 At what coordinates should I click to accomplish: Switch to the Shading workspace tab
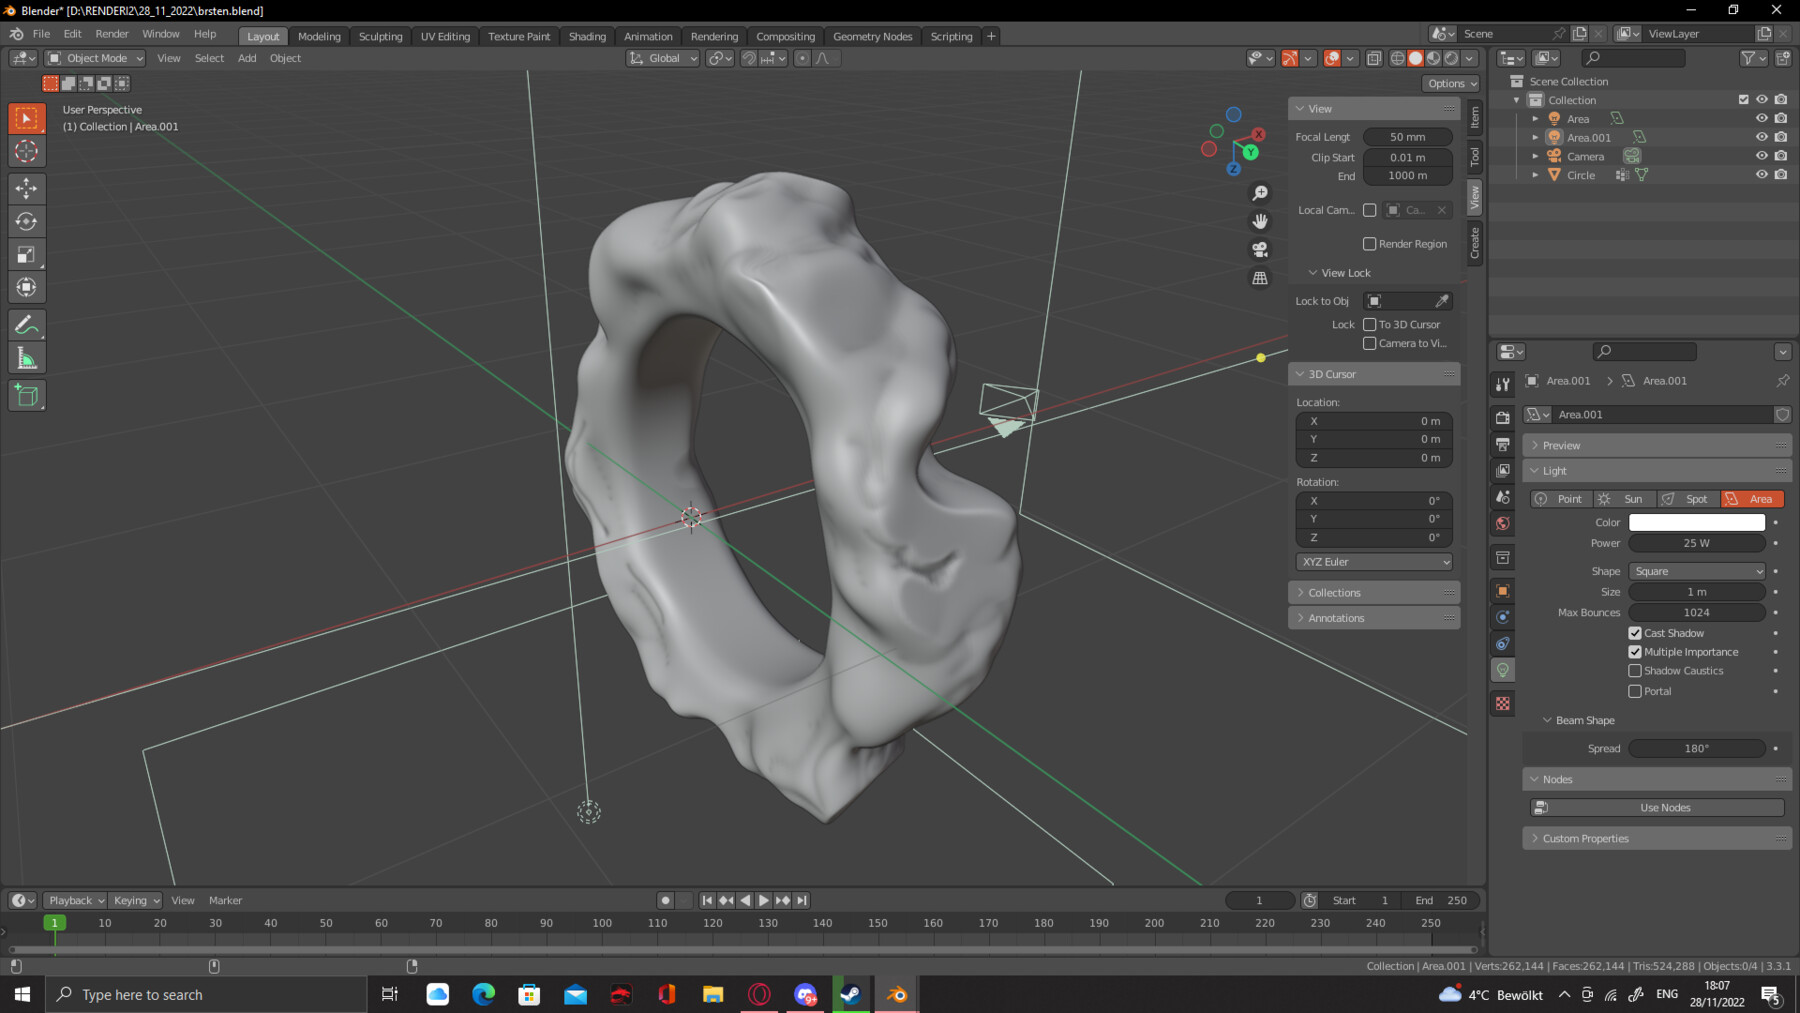coord(586,35)
